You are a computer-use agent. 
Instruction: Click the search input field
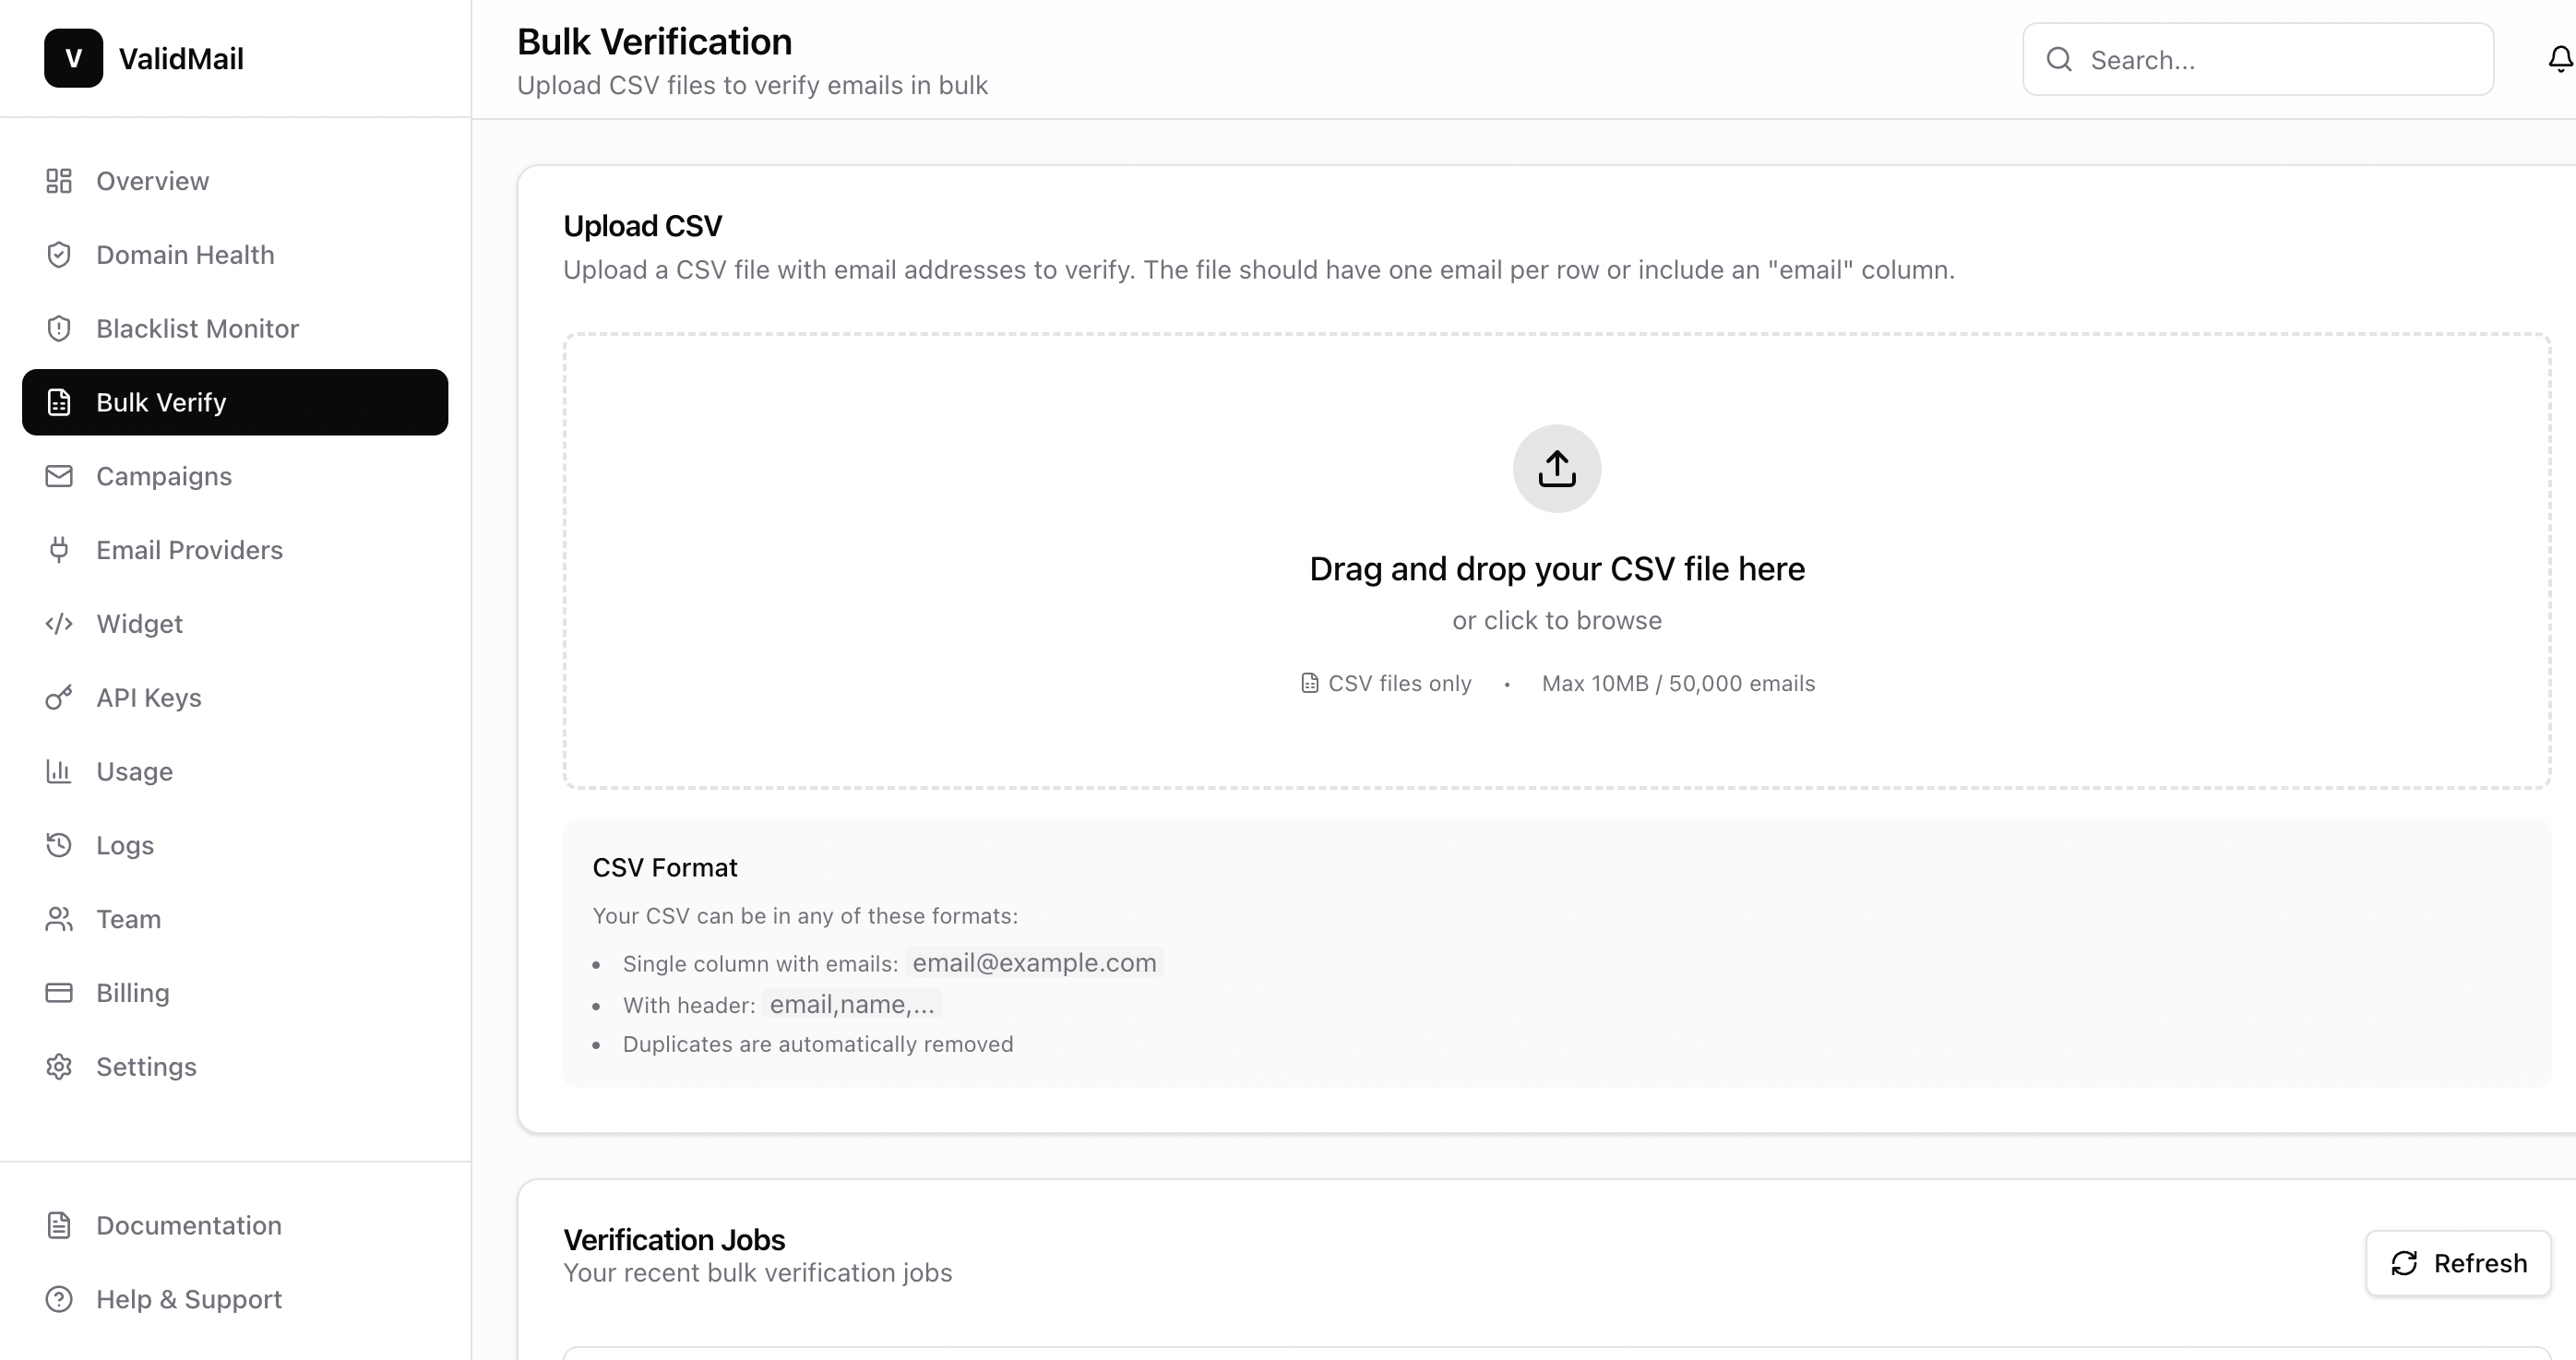(2258, 59)
